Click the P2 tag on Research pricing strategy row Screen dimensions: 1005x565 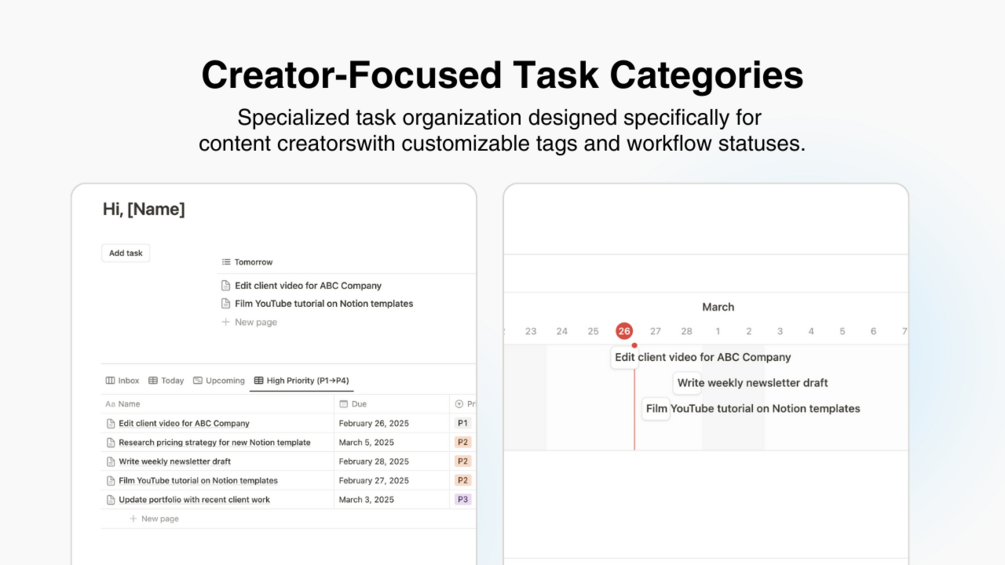(x=463, y=443)
